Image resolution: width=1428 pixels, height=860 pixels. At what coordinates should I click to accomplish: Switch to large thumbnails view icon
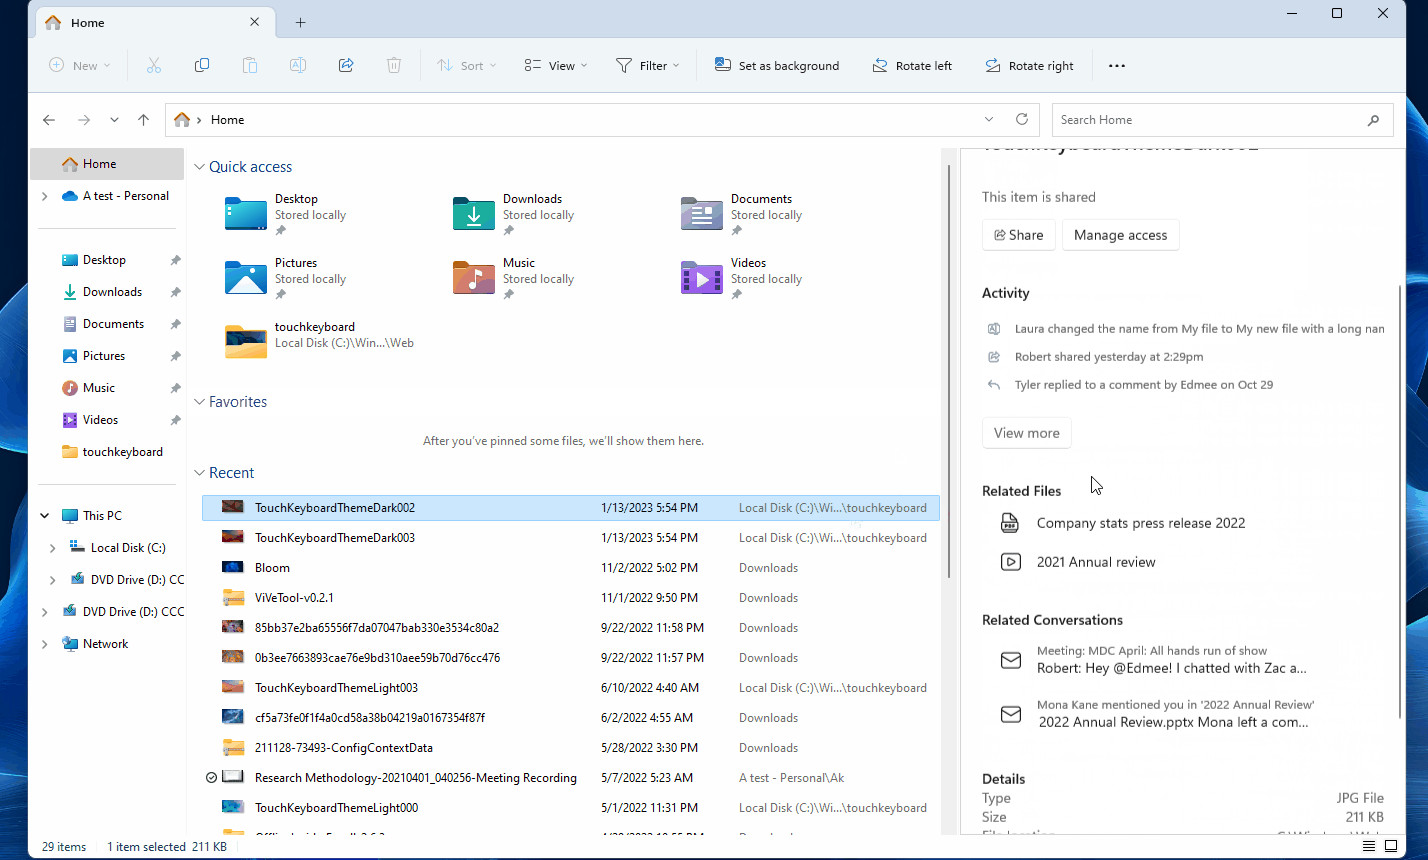(x=1391, y=846)
